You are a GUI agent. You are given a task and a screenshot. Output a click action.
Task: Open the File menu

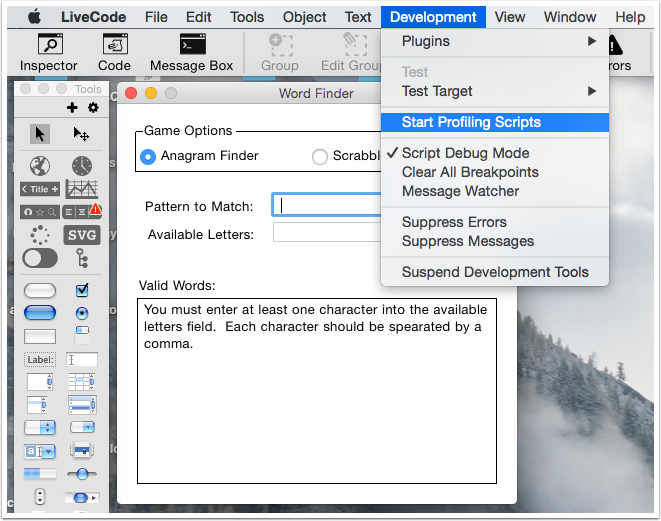156,17
